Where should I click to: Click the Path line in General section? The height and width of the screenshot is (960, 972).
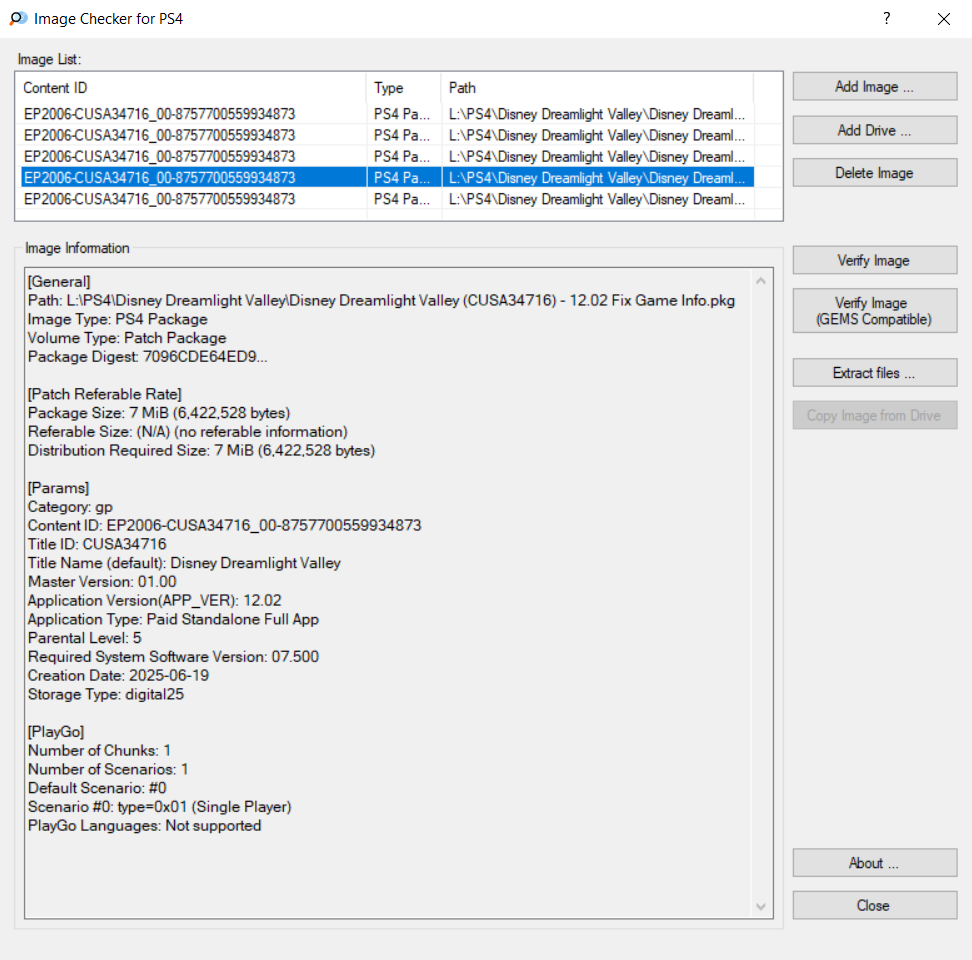coord(381,301)
